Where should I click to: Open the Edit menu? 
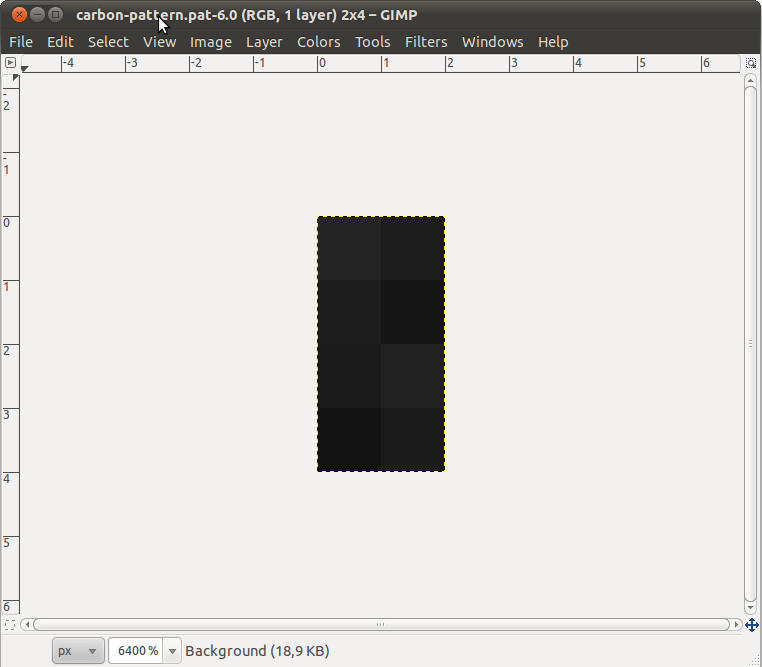(x=60, y=42)
